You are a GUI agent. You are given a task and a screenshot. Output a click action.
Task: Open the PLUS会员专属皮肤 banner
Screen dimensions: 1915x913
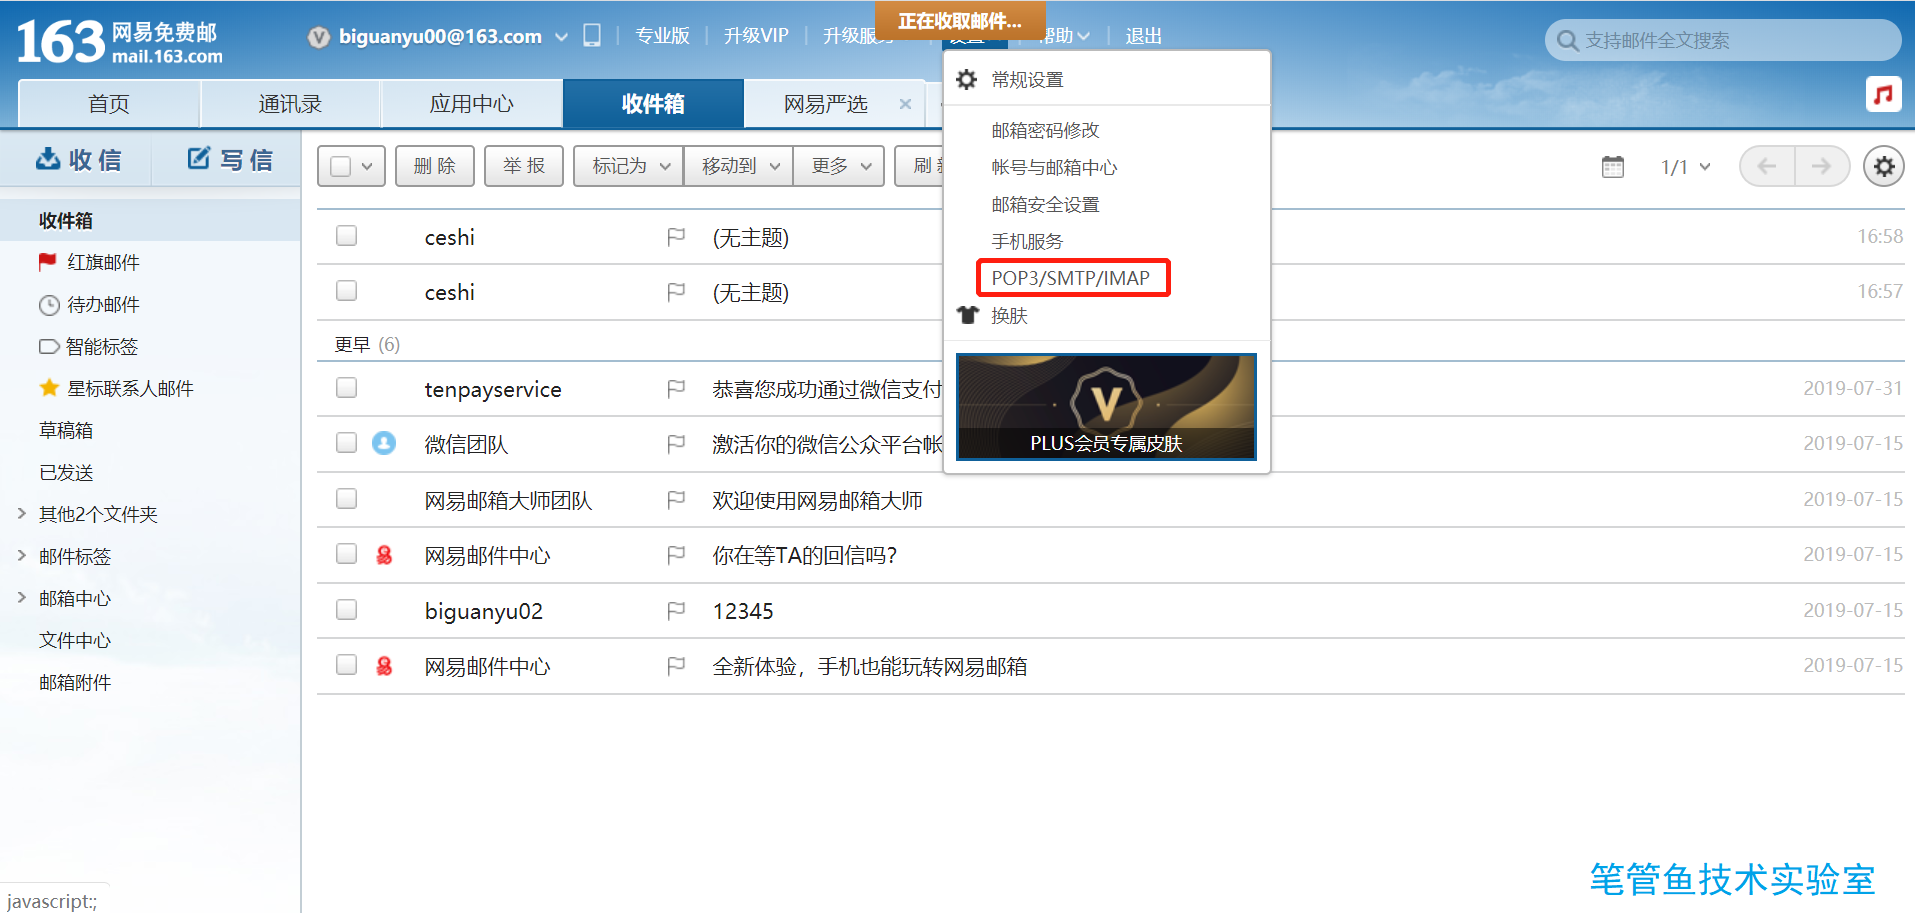point(1105,406)
